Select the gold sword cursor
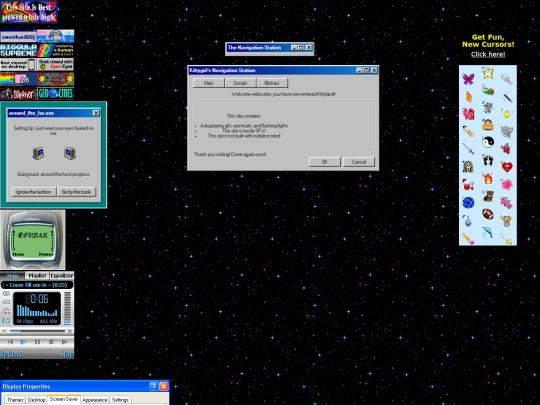The height and width of the screenshot is (405, 540). point(506,239)
